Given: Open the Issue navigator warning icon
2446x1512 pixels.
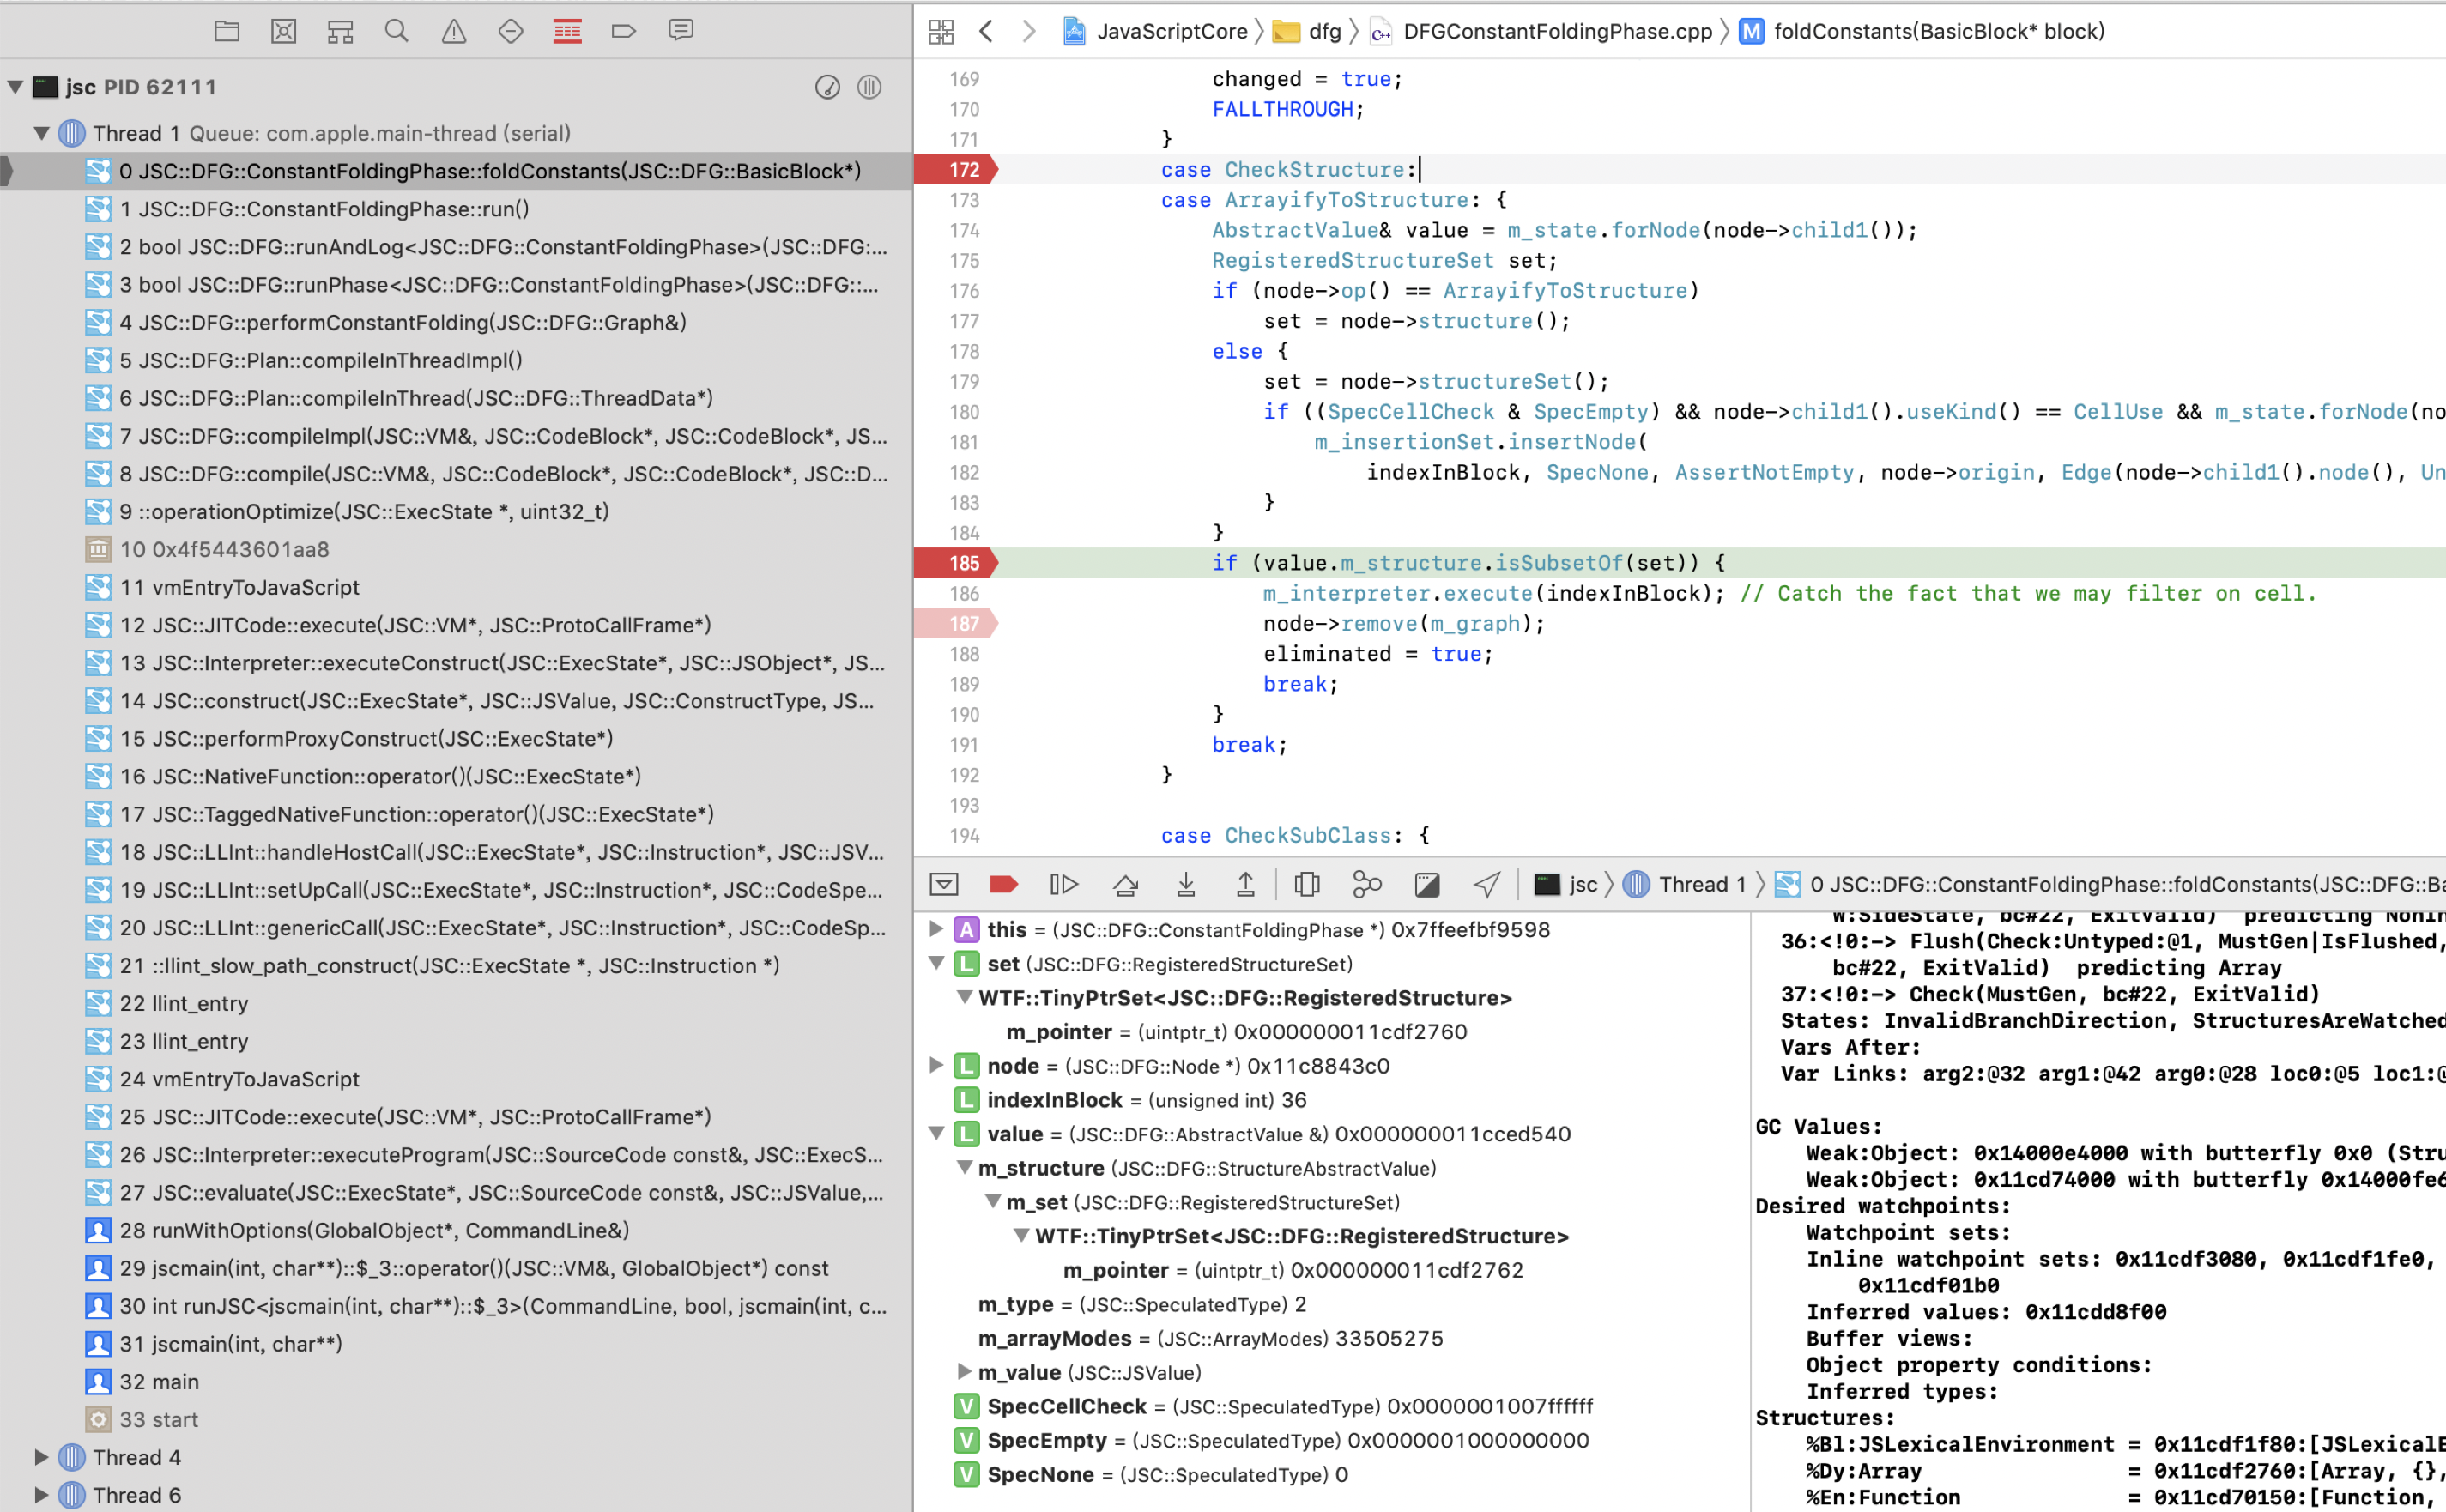Looking at the screenshot, I should pyautogui.click(x=454, y=31).
